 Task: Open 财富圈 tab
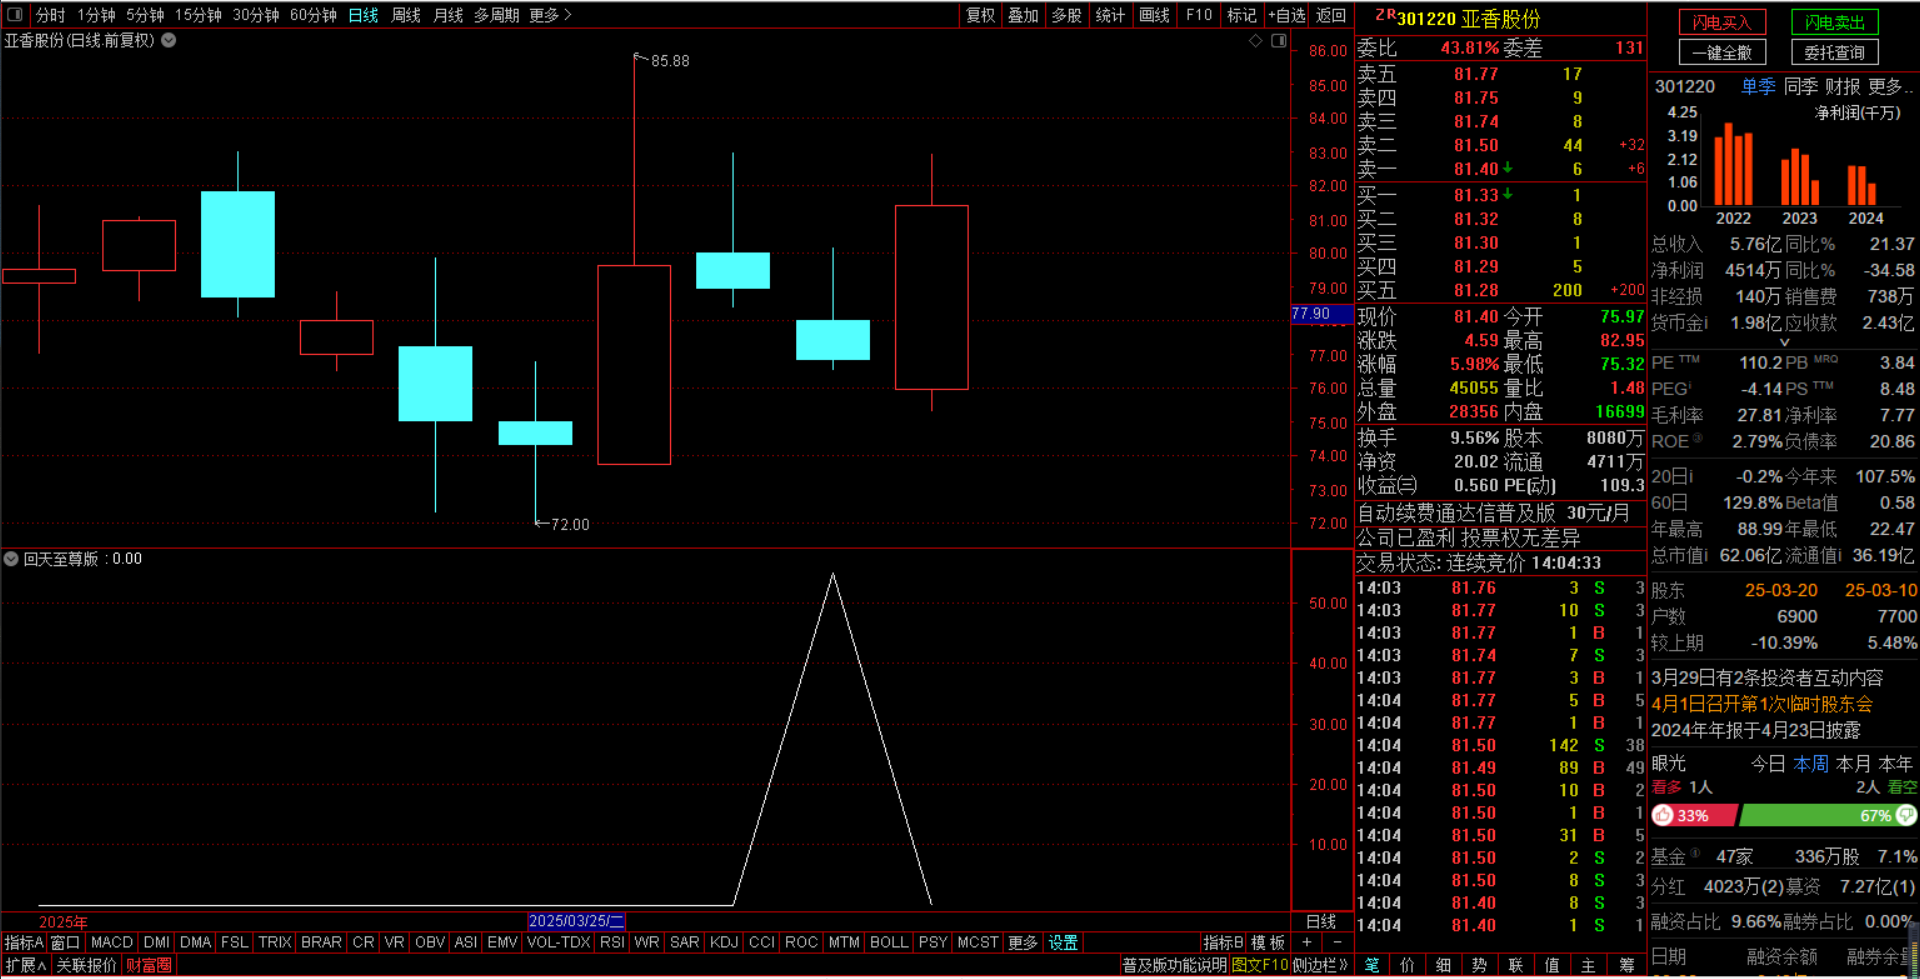149,965
